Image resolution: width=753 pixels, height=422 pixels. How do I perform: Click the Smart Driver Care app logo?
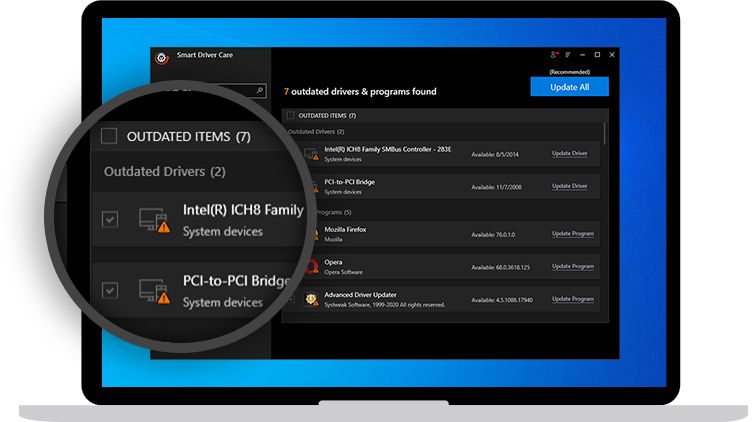pos(162,58)
